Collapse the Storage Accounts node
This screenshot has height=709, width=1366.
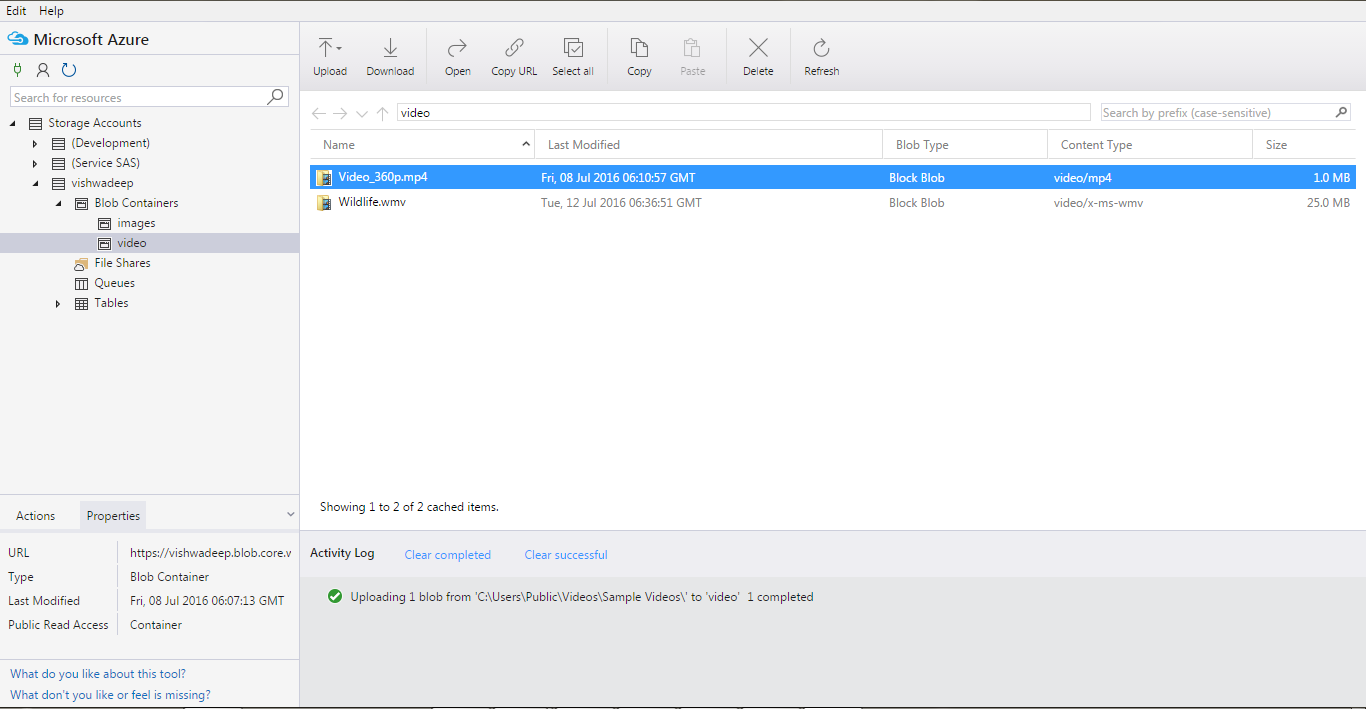[14, 124]
